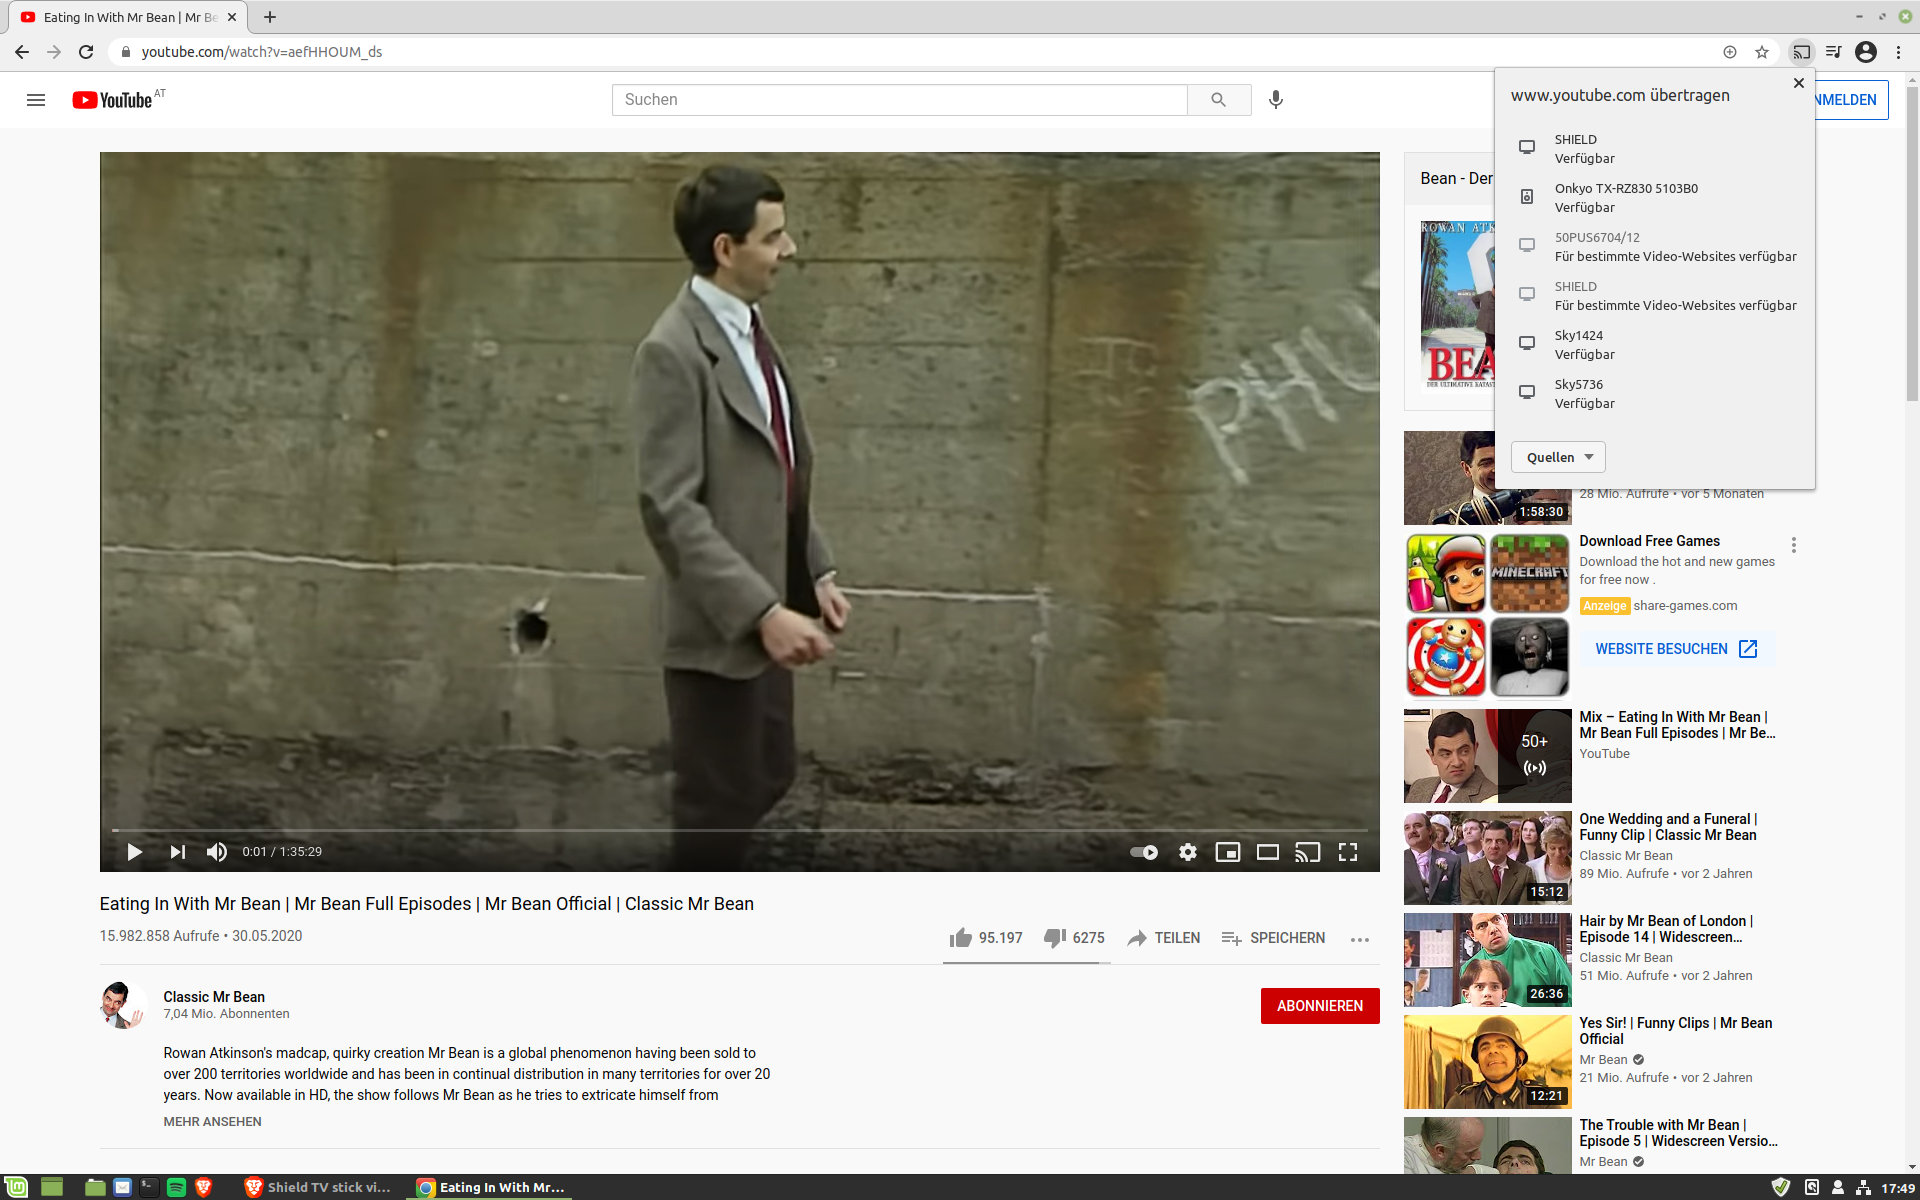Go back in browser history

[x=22, y=52]
